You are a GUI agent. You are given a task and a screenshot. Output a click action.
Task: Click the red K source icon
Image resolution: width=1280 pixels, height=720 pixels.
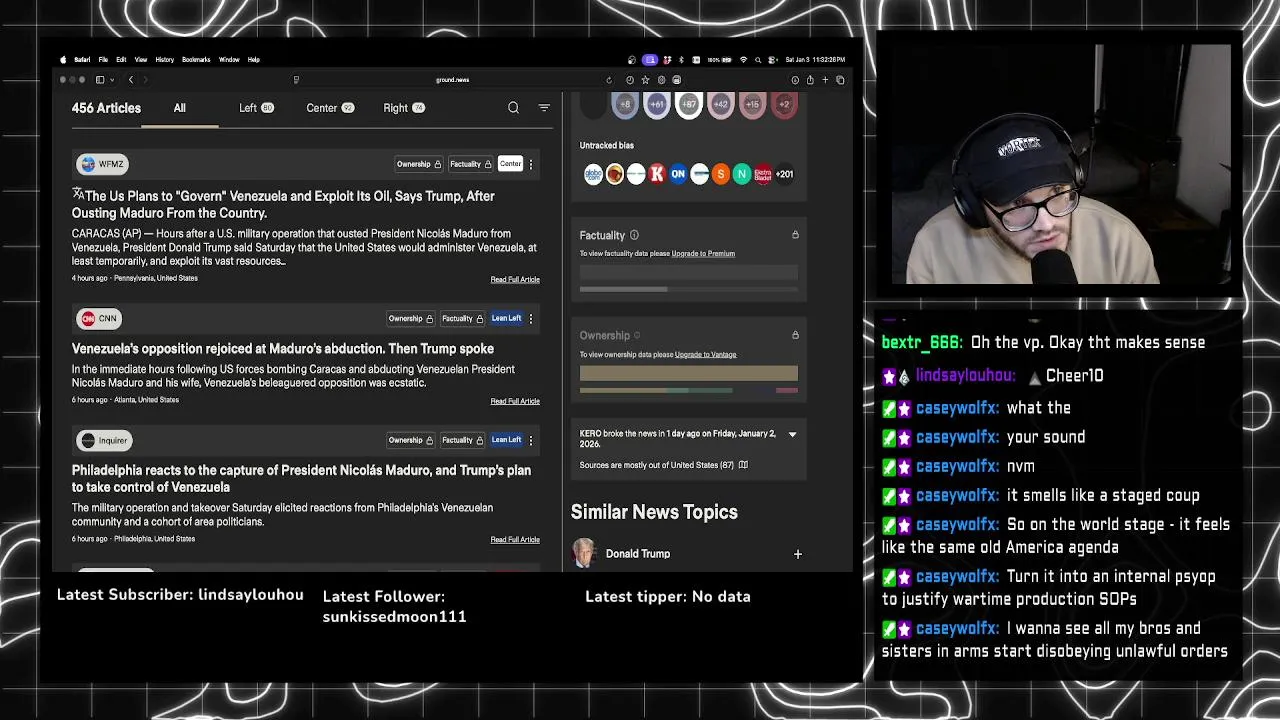[657, 174]
